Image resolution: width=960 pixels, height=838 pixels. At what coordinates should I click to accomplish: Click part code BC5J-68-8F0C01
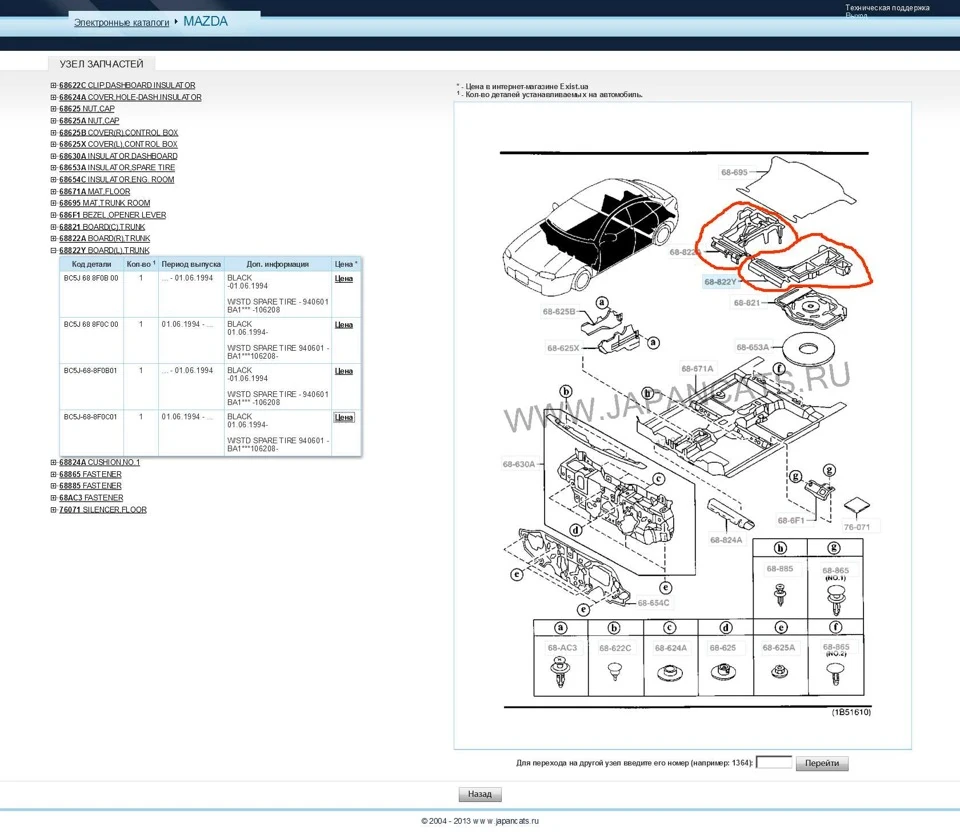click(91, 417)
